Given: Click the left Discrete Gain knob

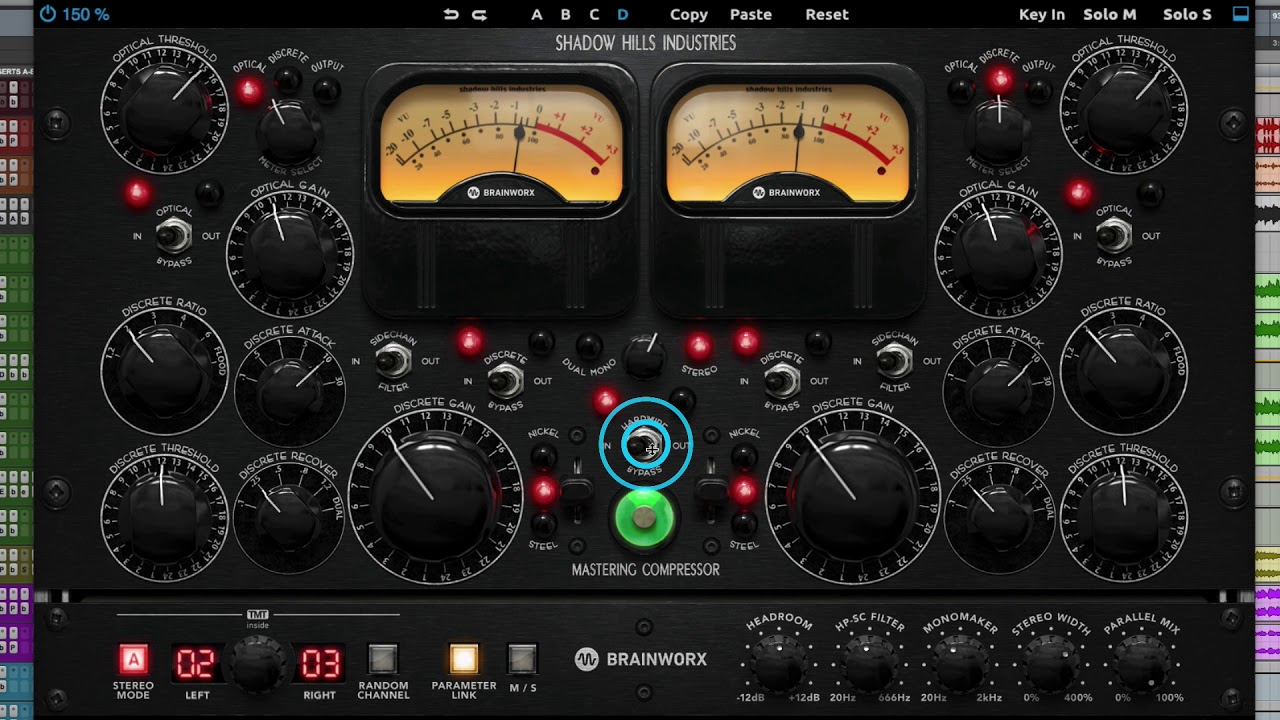Looking at the screenshot, I should pyautogui.click(x=435, y=498).
